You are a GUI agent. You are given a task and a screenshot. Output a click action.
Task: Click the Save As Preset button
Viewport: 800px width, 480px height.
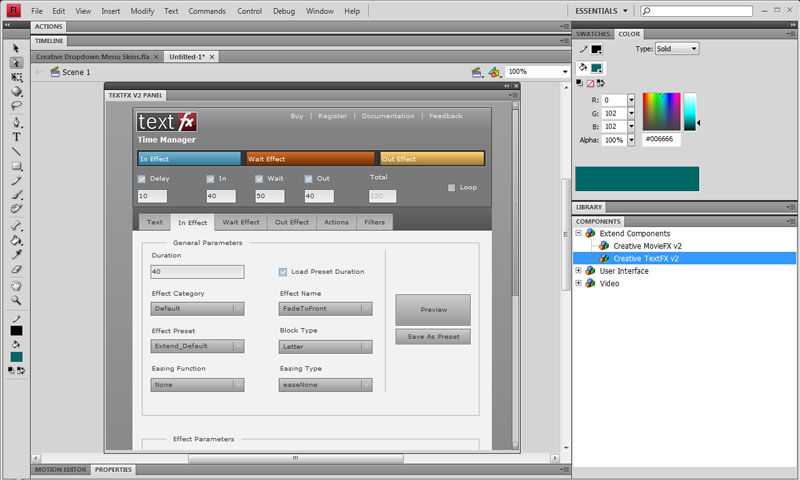(433, 337)
